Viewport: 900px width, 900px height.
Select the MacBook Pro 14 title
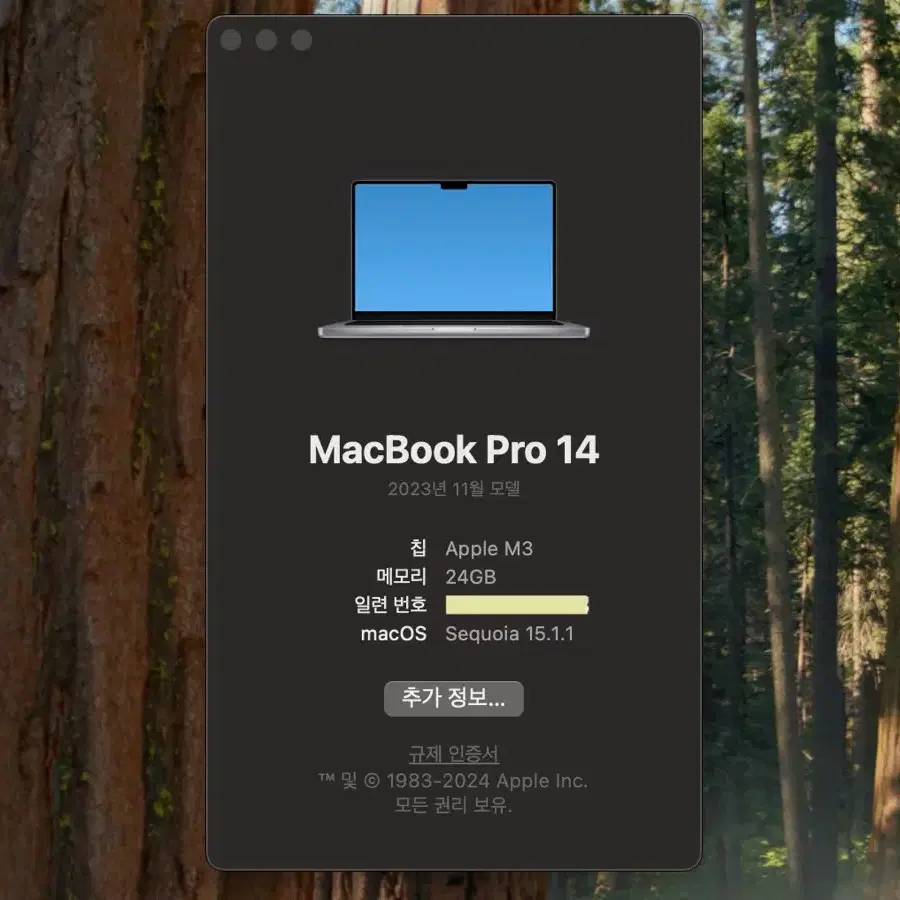coord(453,449)
